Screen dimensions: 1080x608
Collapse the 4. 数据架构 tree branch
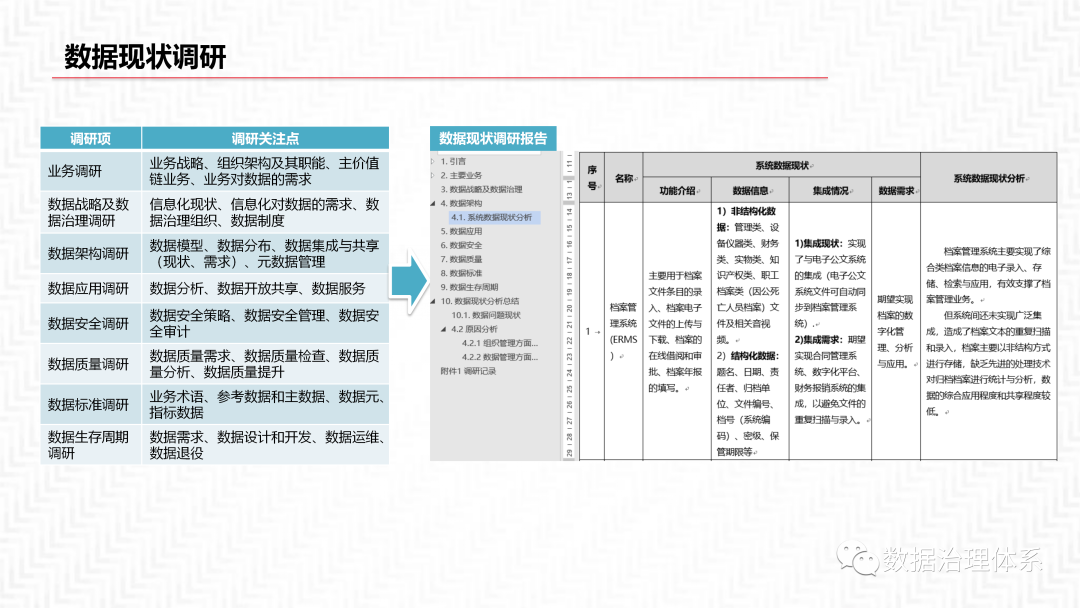(x=434, y=201)
